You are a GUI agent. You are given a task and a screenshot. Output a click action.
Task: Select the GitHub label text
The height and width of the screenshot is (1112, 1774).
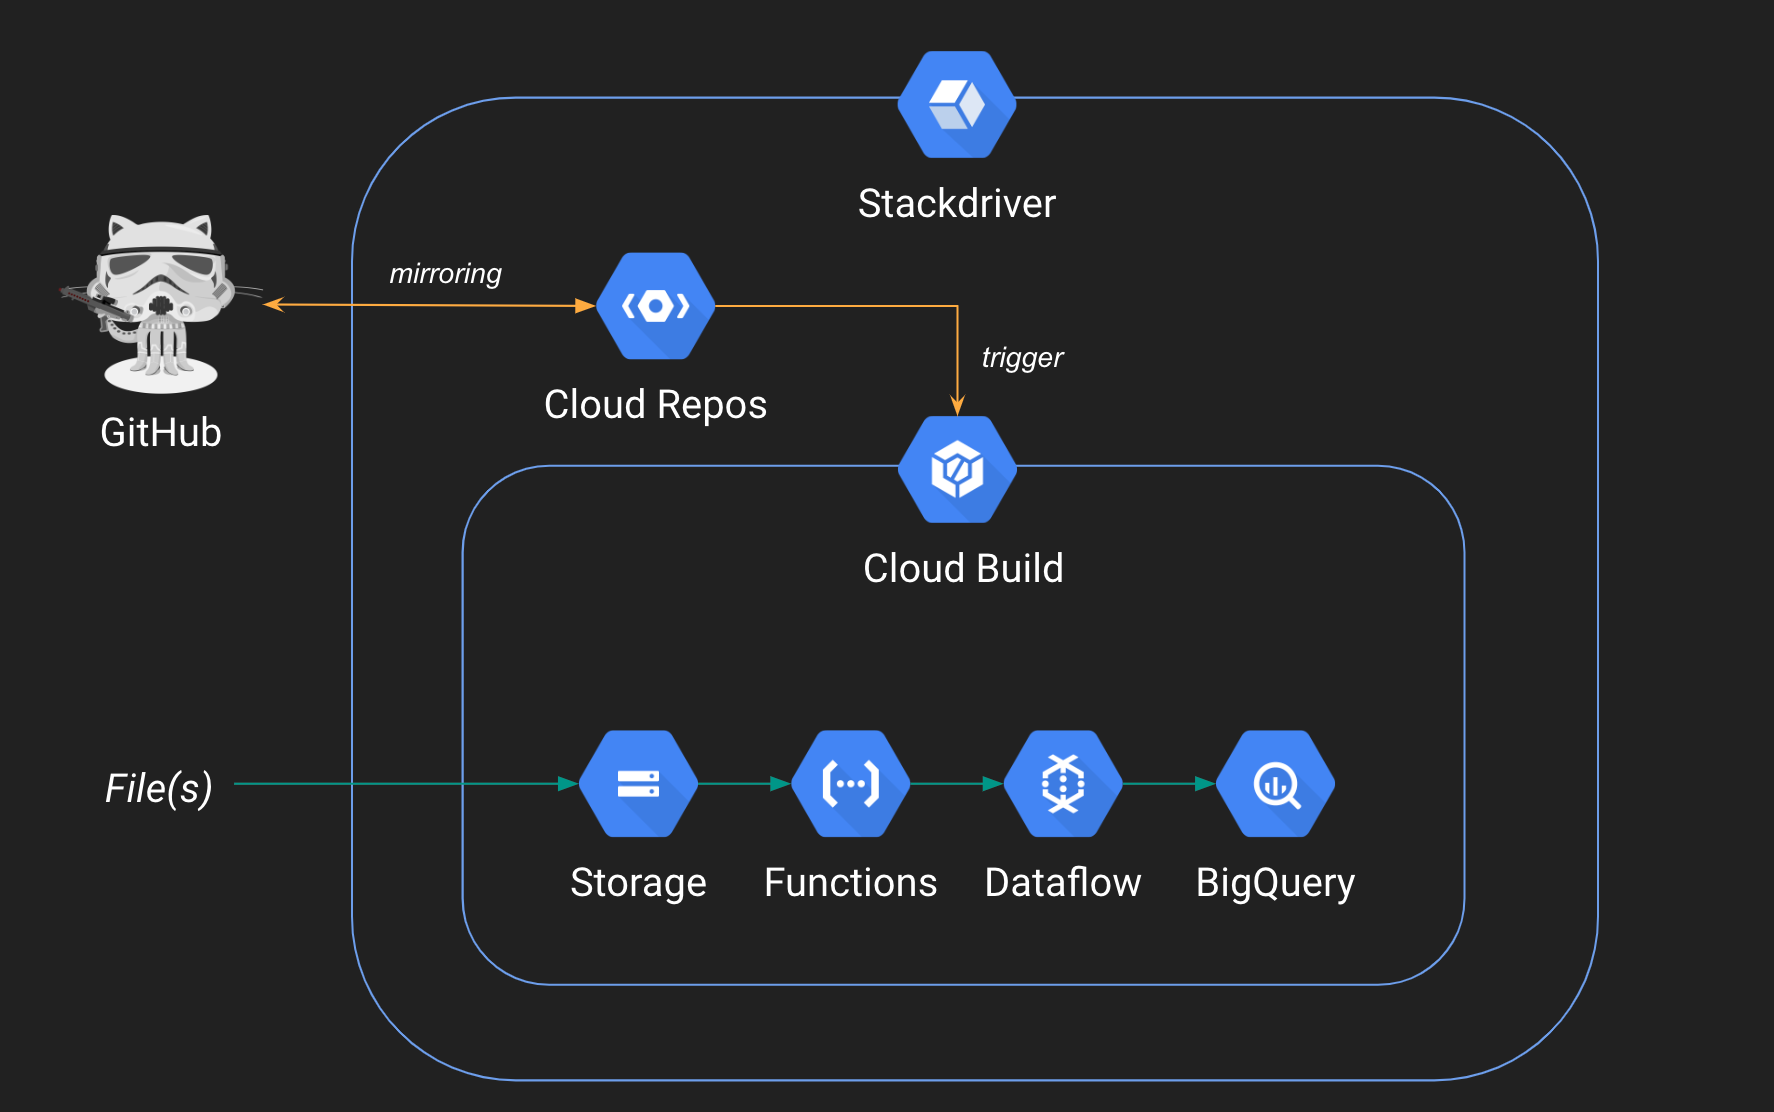[160, 432]
